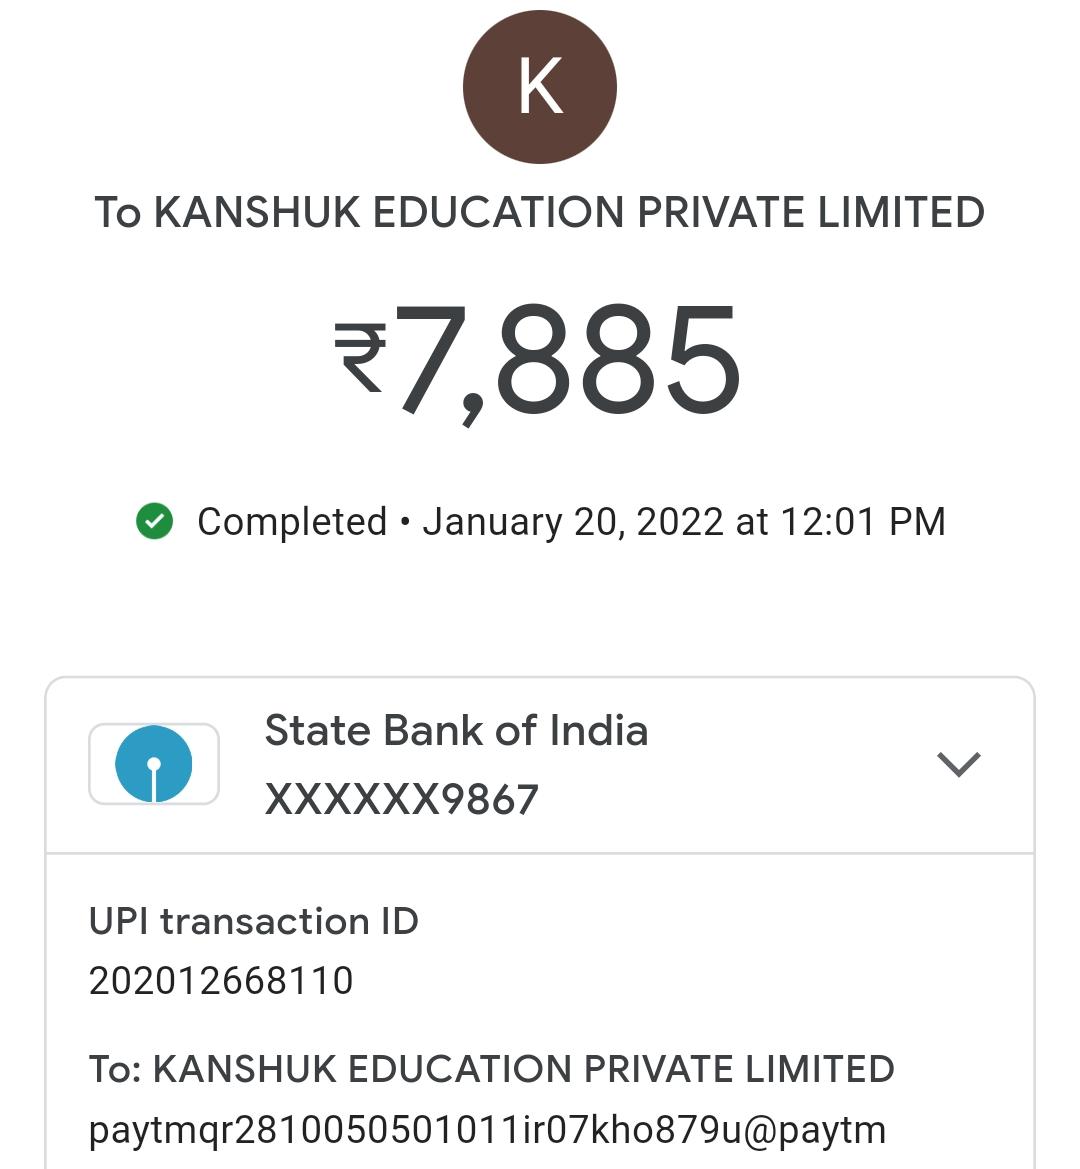Tap the recipient name heading at top
Screen dimensions: 1080x1169
point(540,213)
